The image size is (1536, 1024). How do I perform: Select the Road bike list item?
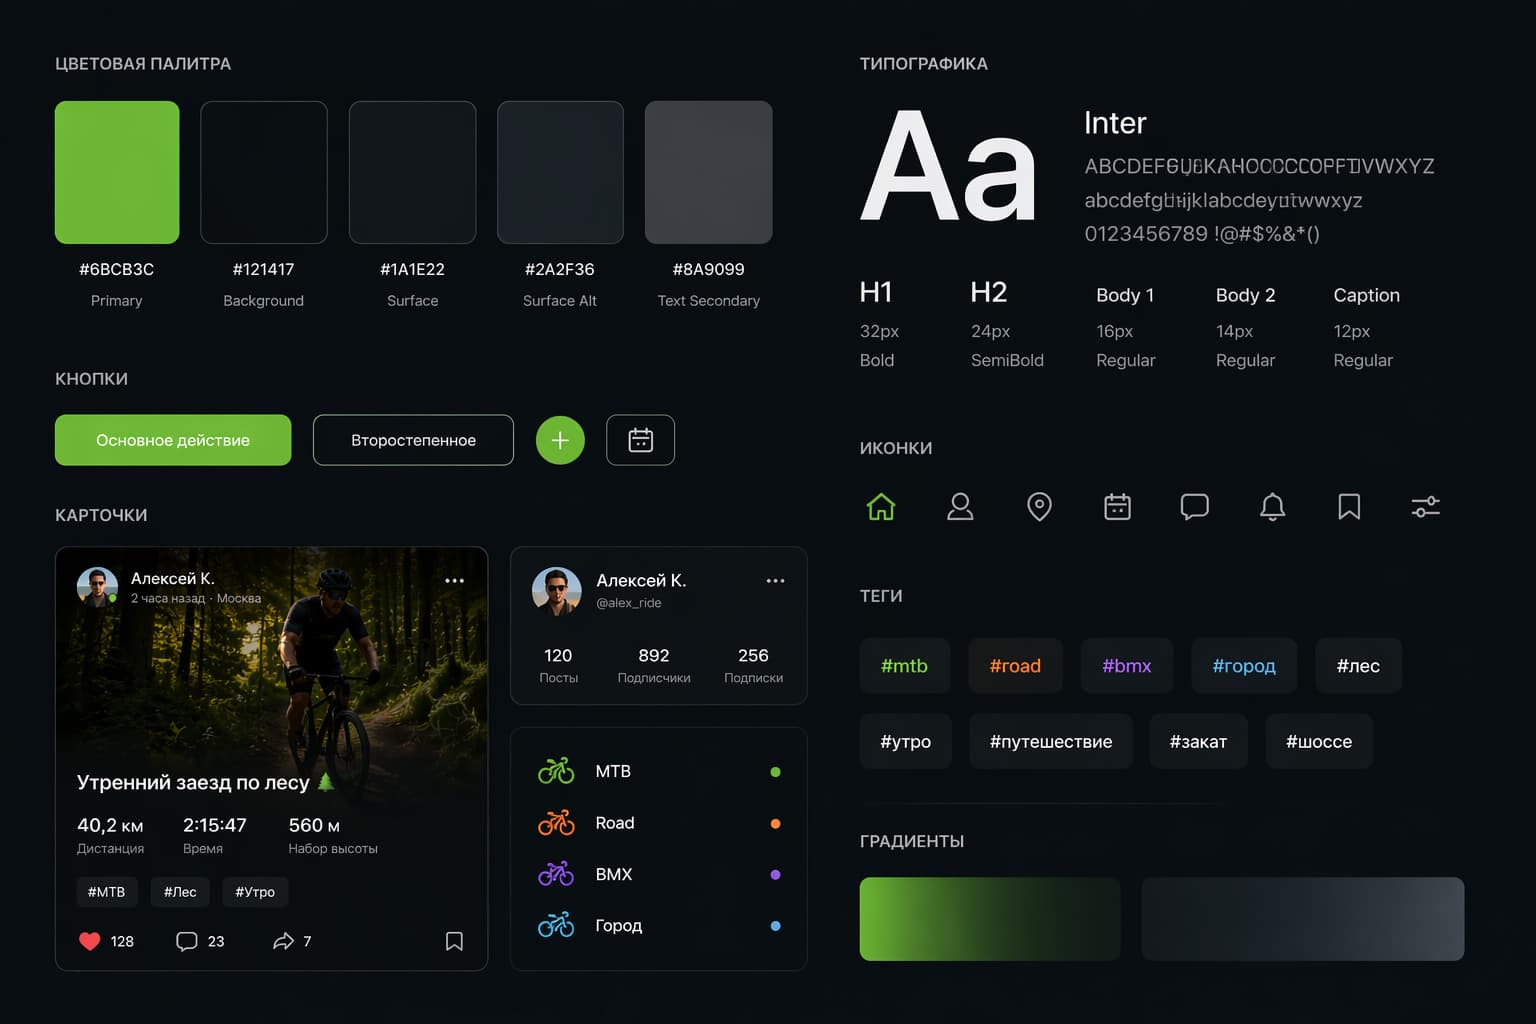pos(614,823)
